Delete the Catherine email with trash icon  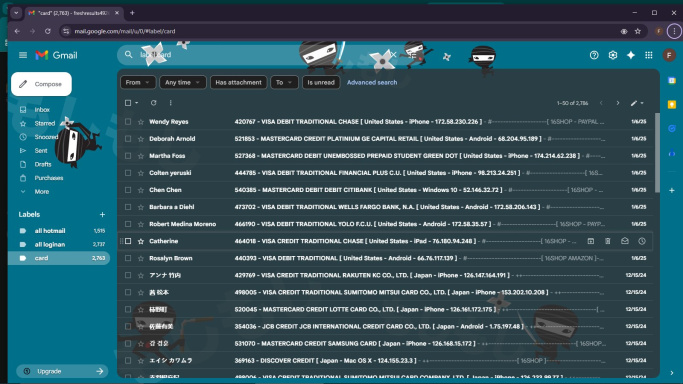(x=608, y=241)
